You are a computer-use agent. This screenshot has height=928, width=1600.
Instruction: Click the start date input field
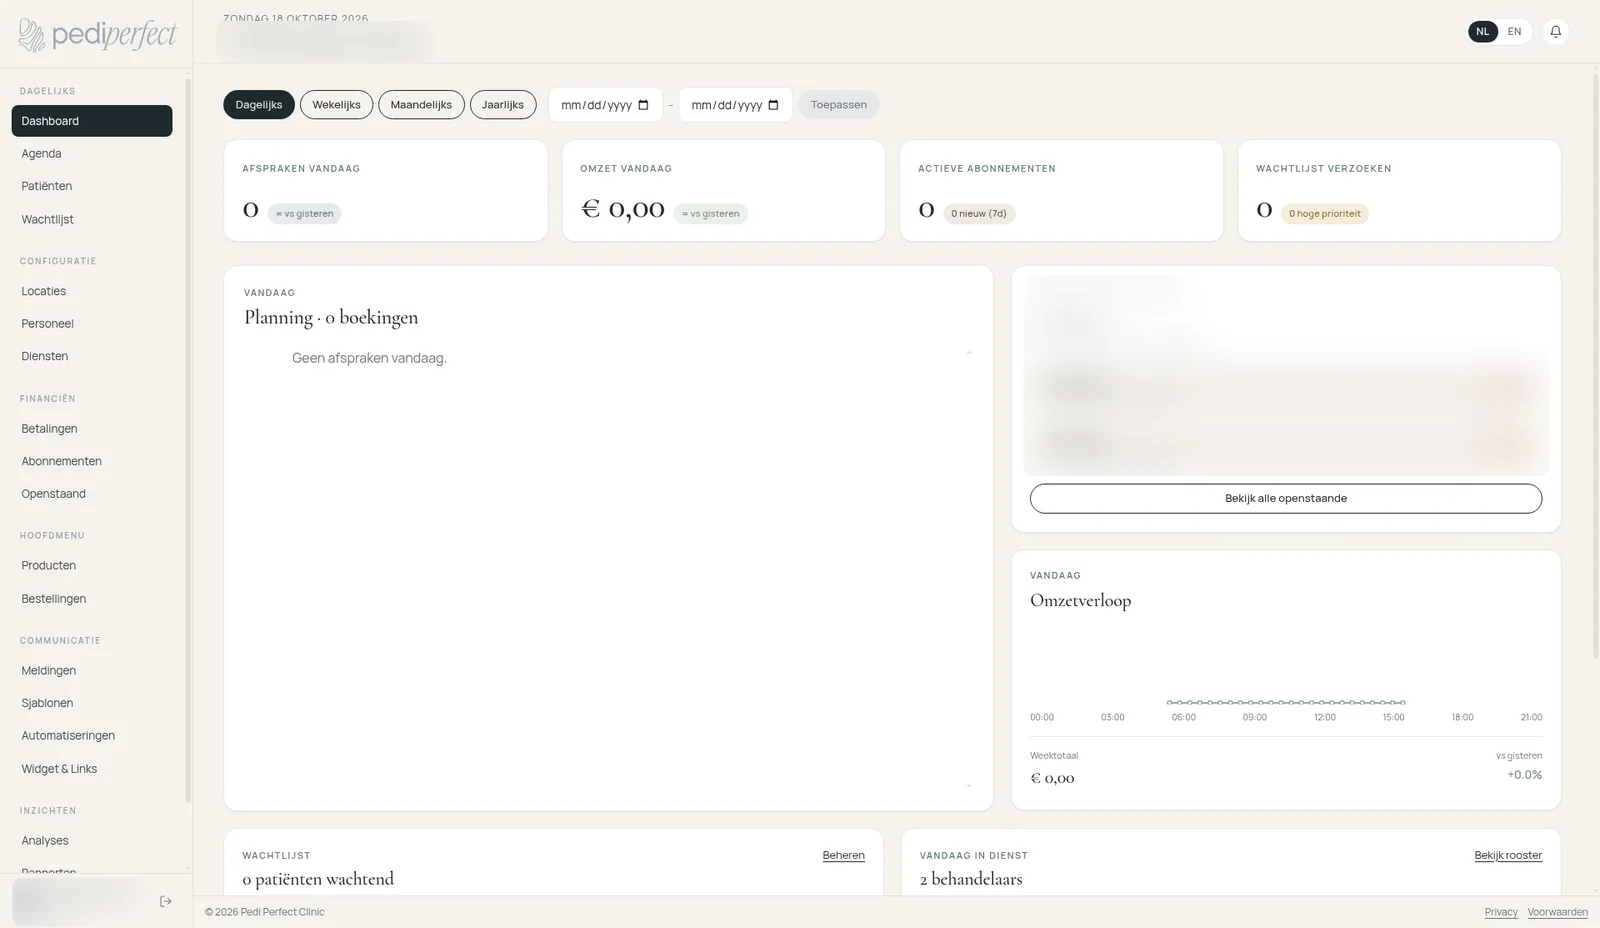pyautogui.click(x=605, y=105)
